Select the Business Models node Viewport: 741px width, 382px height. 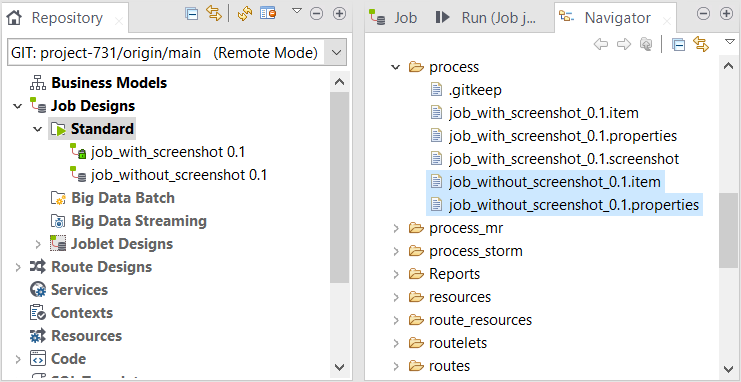click(x=109, y=83)
